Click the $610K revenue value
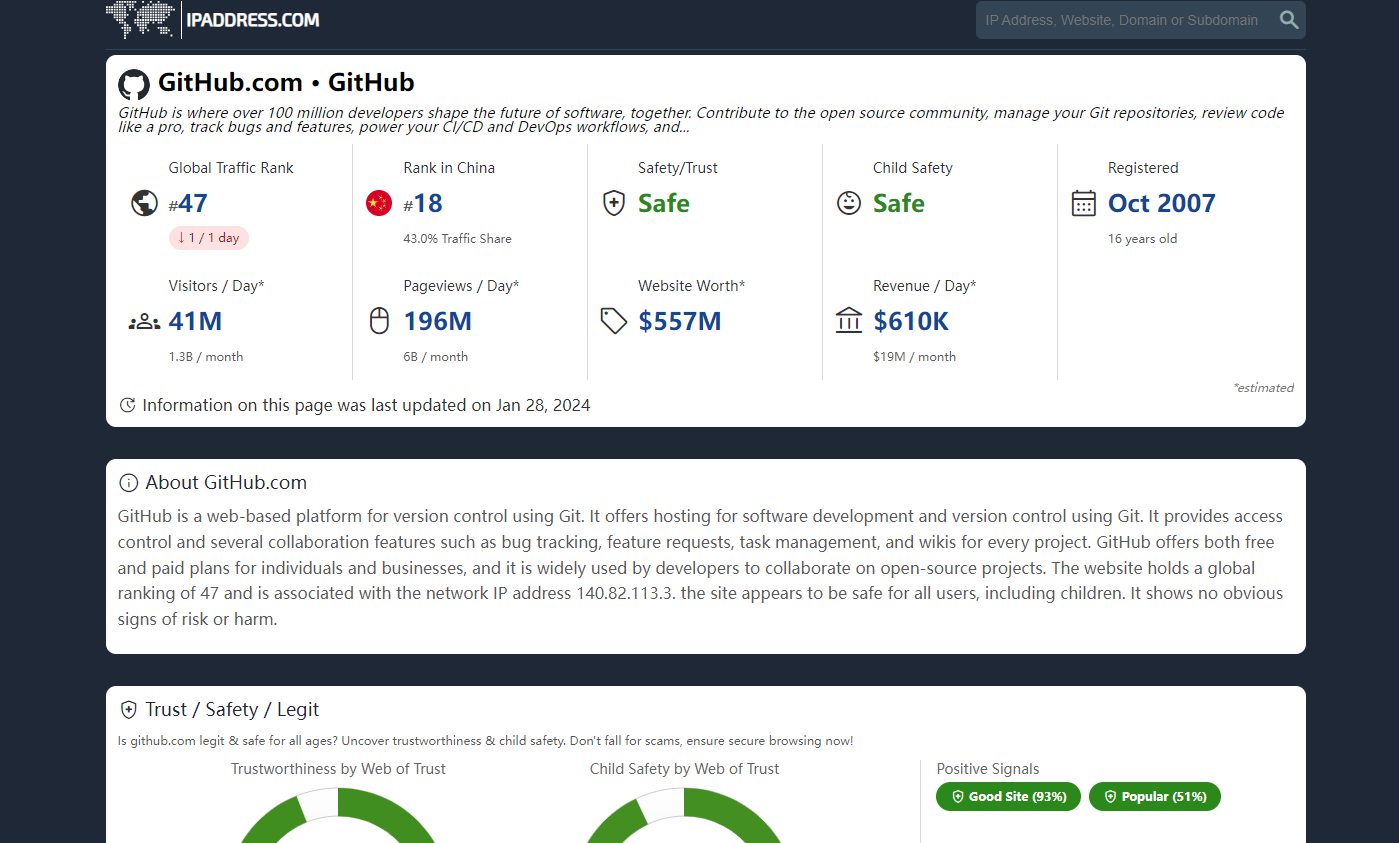 (911, 321)
